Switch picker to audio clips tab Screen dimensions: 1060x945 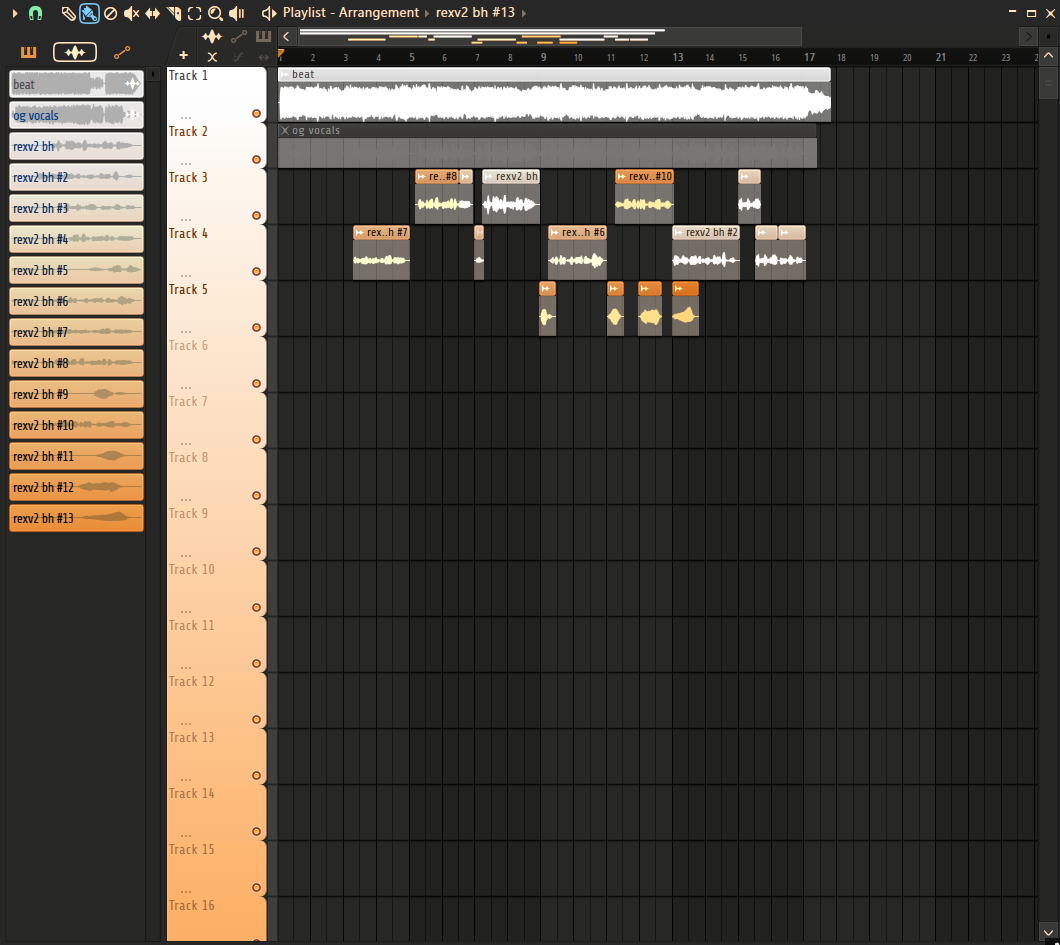(75, 52)
